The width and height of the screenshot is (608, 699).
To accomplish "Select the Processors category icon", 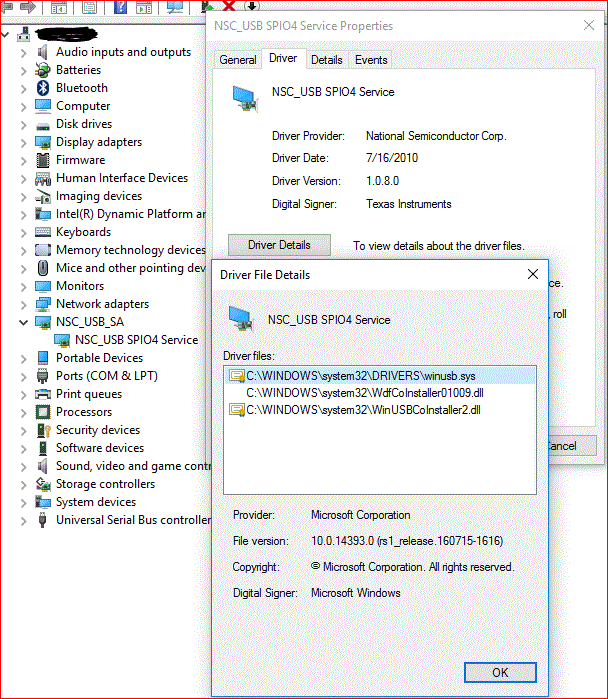I will click(x=43, y=412).
